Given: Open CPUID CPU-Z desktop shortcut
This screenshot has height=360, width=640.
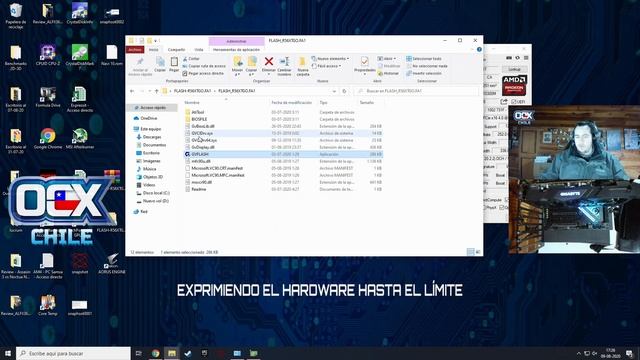Looking at the screenshot, I should click(x=48, y=56).
